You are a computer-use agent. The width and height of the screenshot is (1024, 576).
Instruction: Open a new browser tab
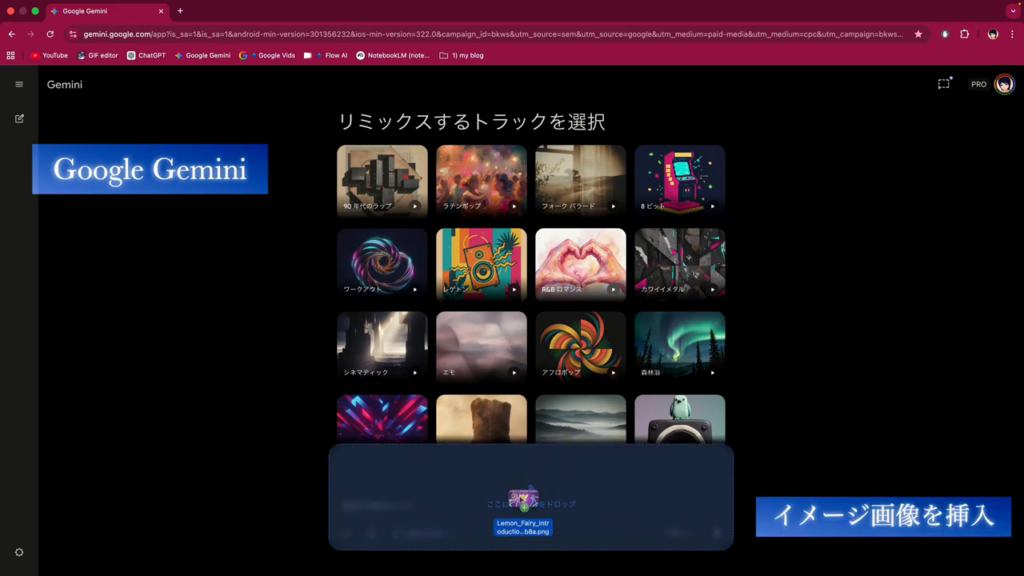click(180, 11)
